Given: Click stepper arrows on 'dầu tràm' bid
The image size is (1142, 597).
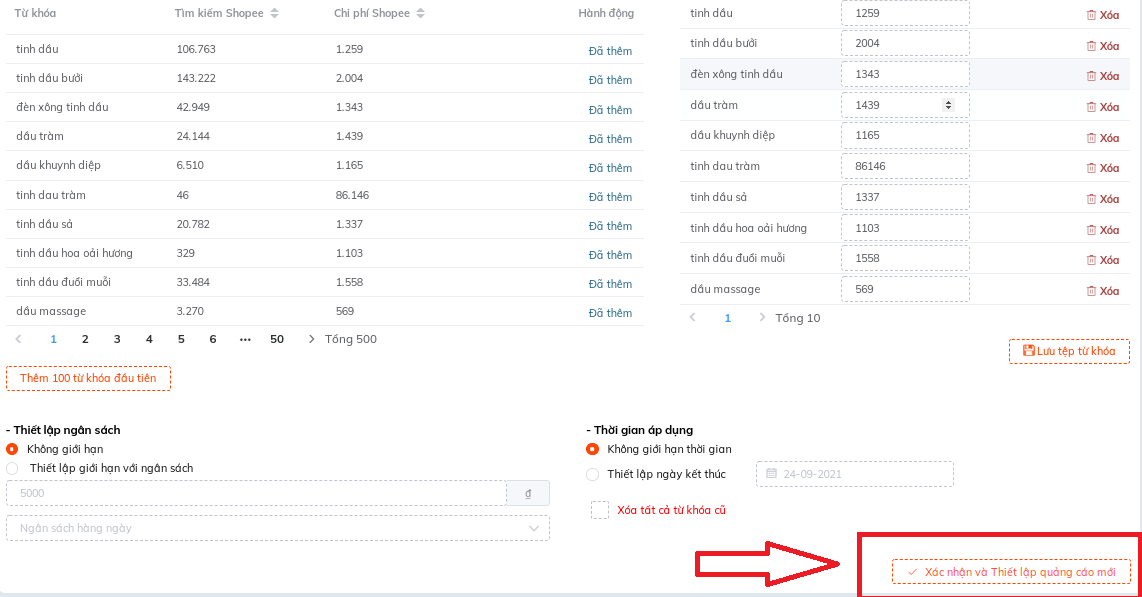Looking at the screenshot, I should 948,105.
